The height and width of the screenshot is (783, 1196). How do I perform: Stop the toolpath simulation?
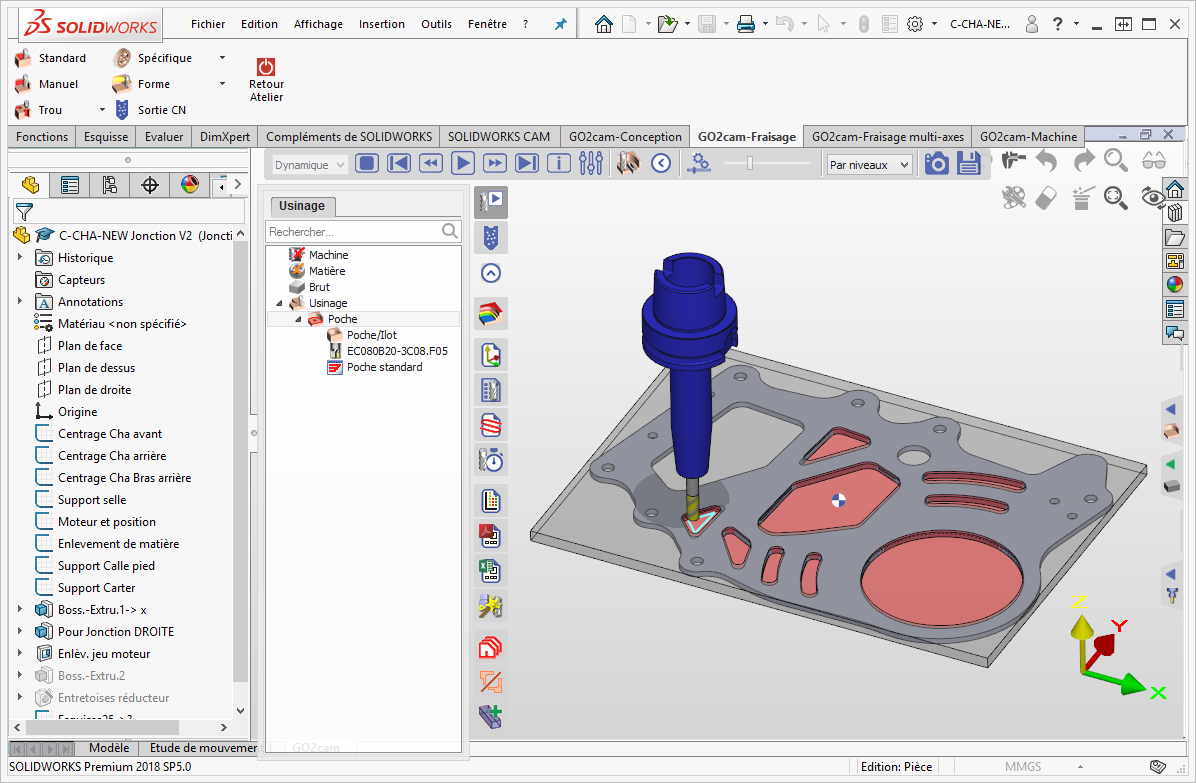(367, 163)
